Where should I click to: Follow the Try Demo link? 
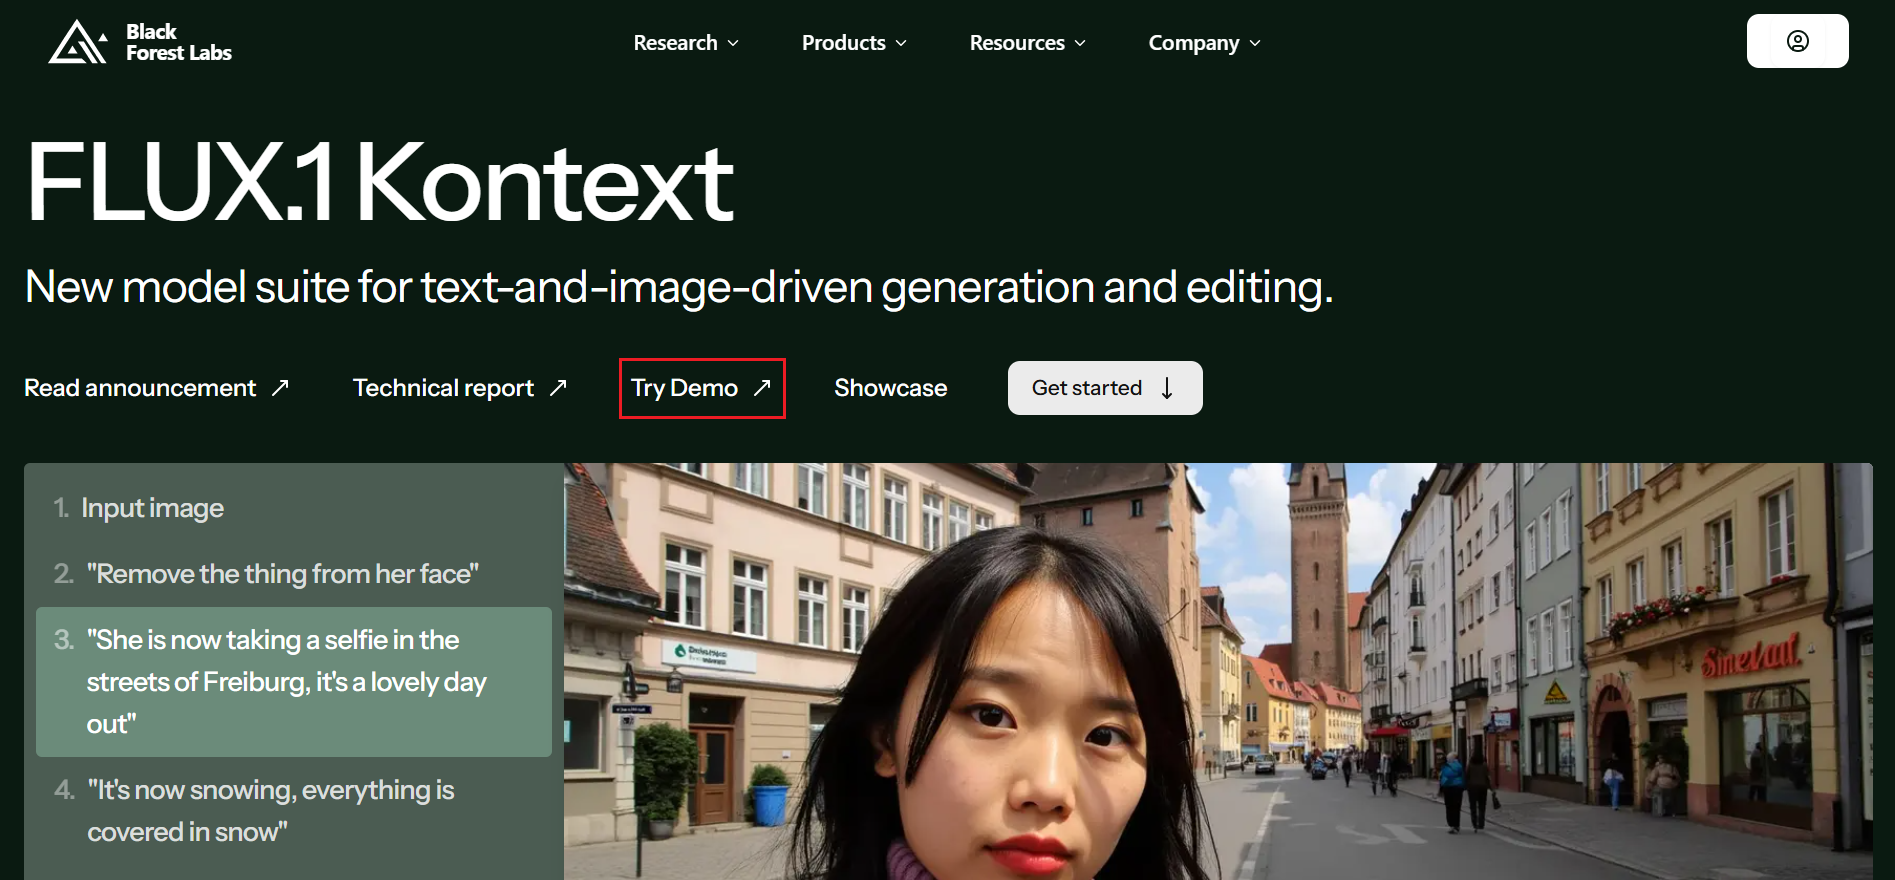[702, 388]
